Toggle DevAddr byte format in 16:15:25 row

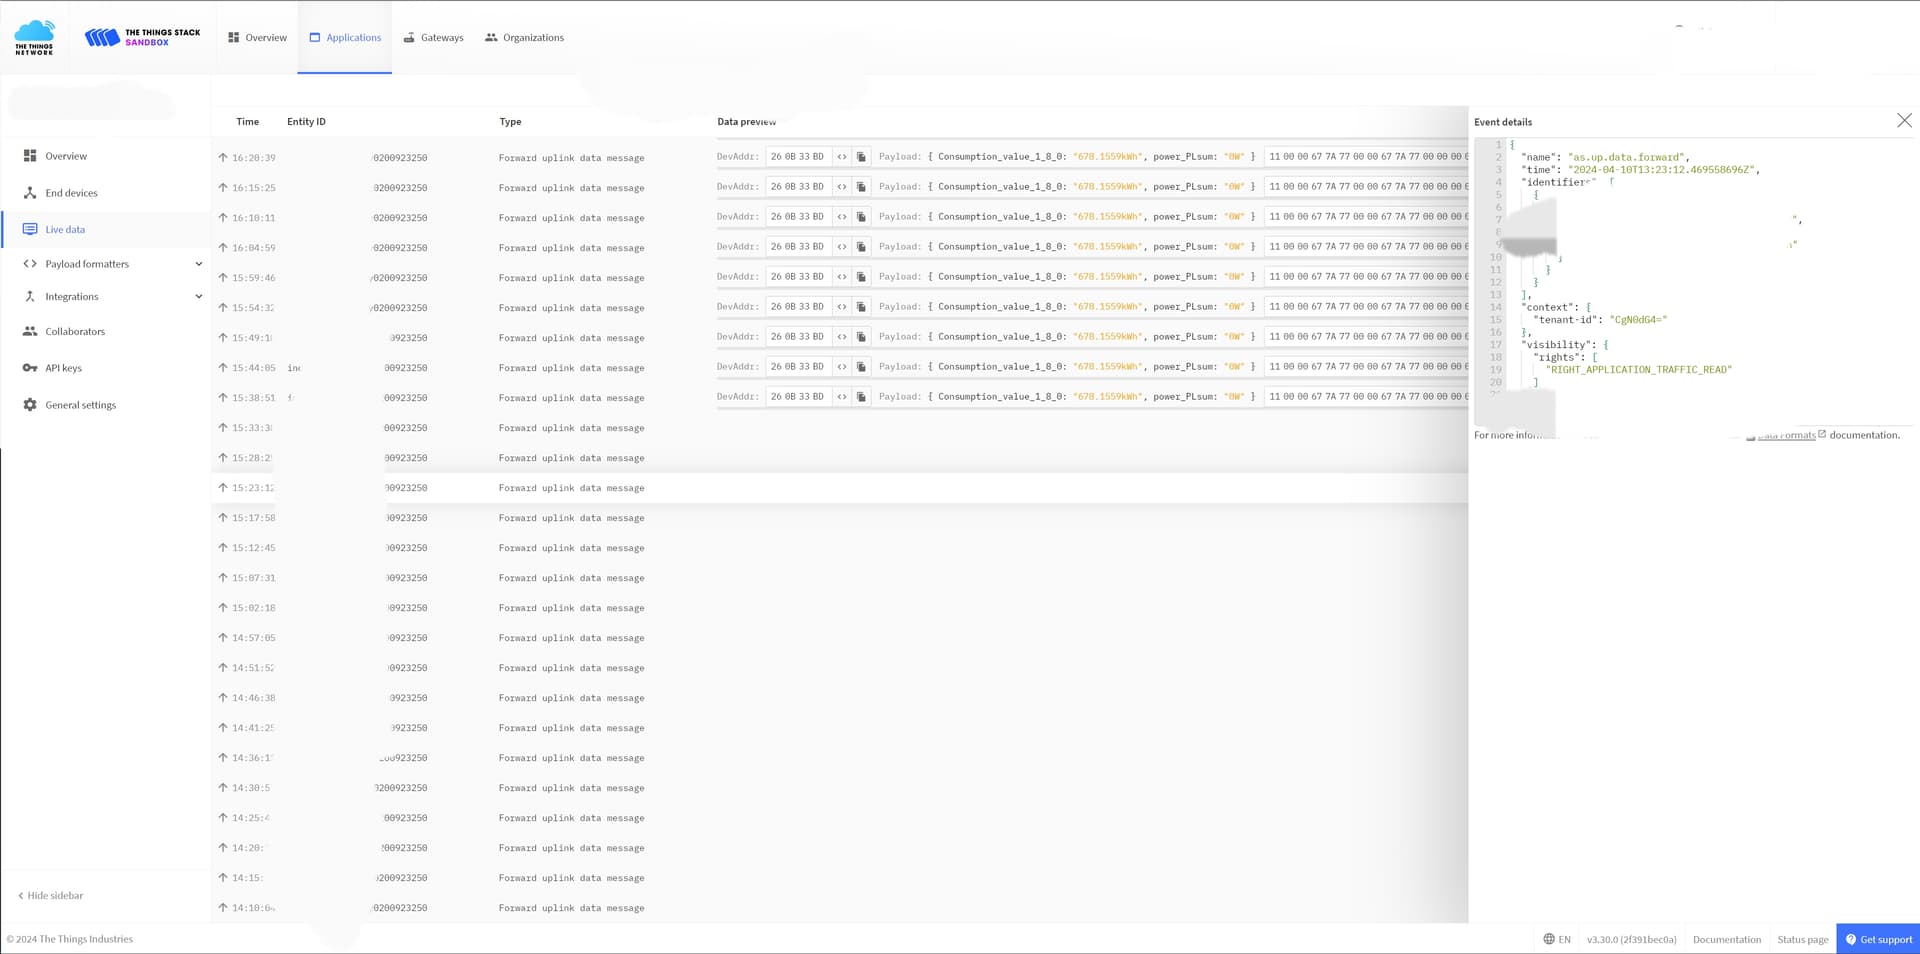[x=842, y=187]
